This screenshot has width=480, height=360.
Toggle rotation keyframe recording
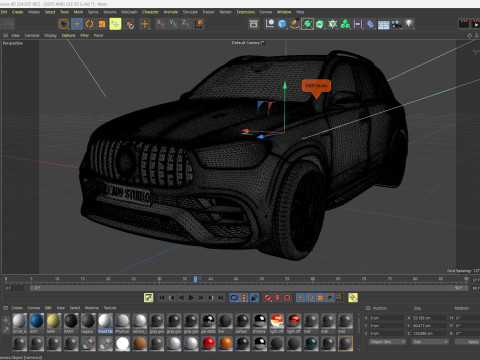[x=310, y=297]
